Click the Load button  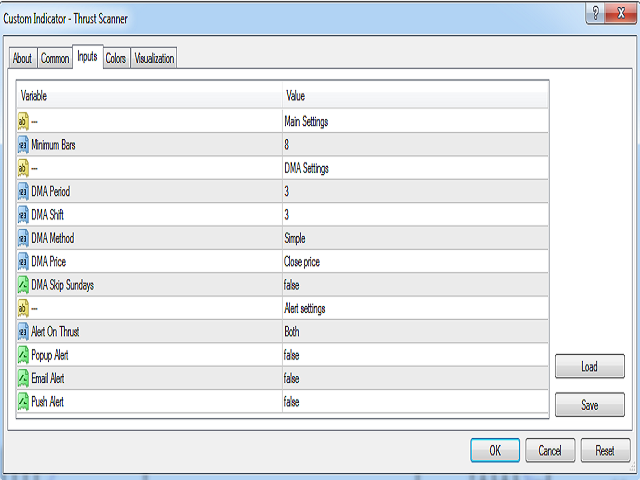[x=589, y=367]
